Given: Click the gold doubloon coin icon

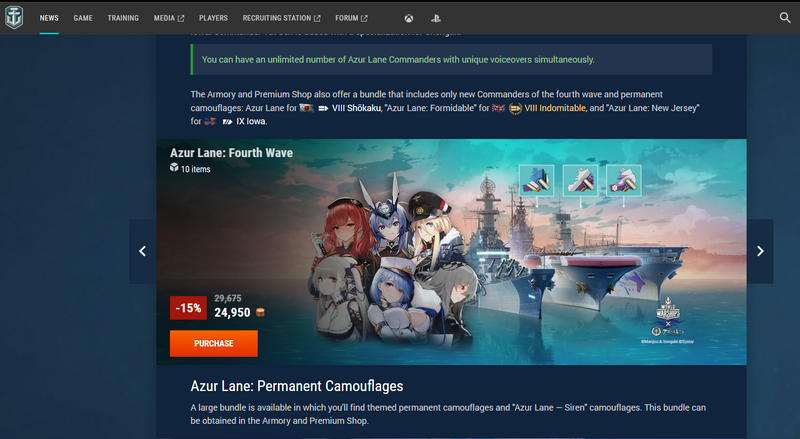Looking at the screenshot, I should [260, 312].
